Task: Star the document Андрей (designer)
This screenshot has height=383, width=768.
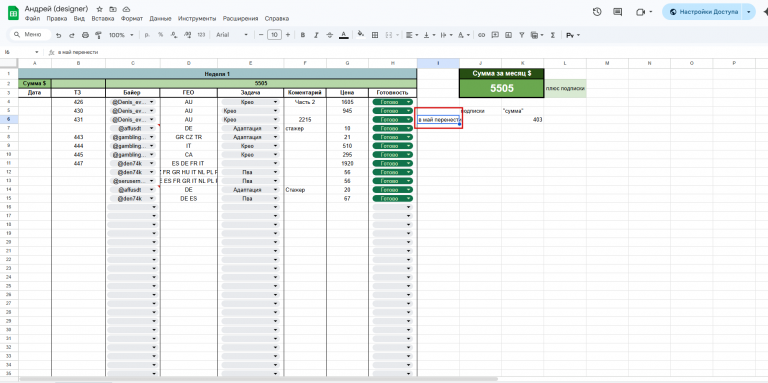Action: 99,9
